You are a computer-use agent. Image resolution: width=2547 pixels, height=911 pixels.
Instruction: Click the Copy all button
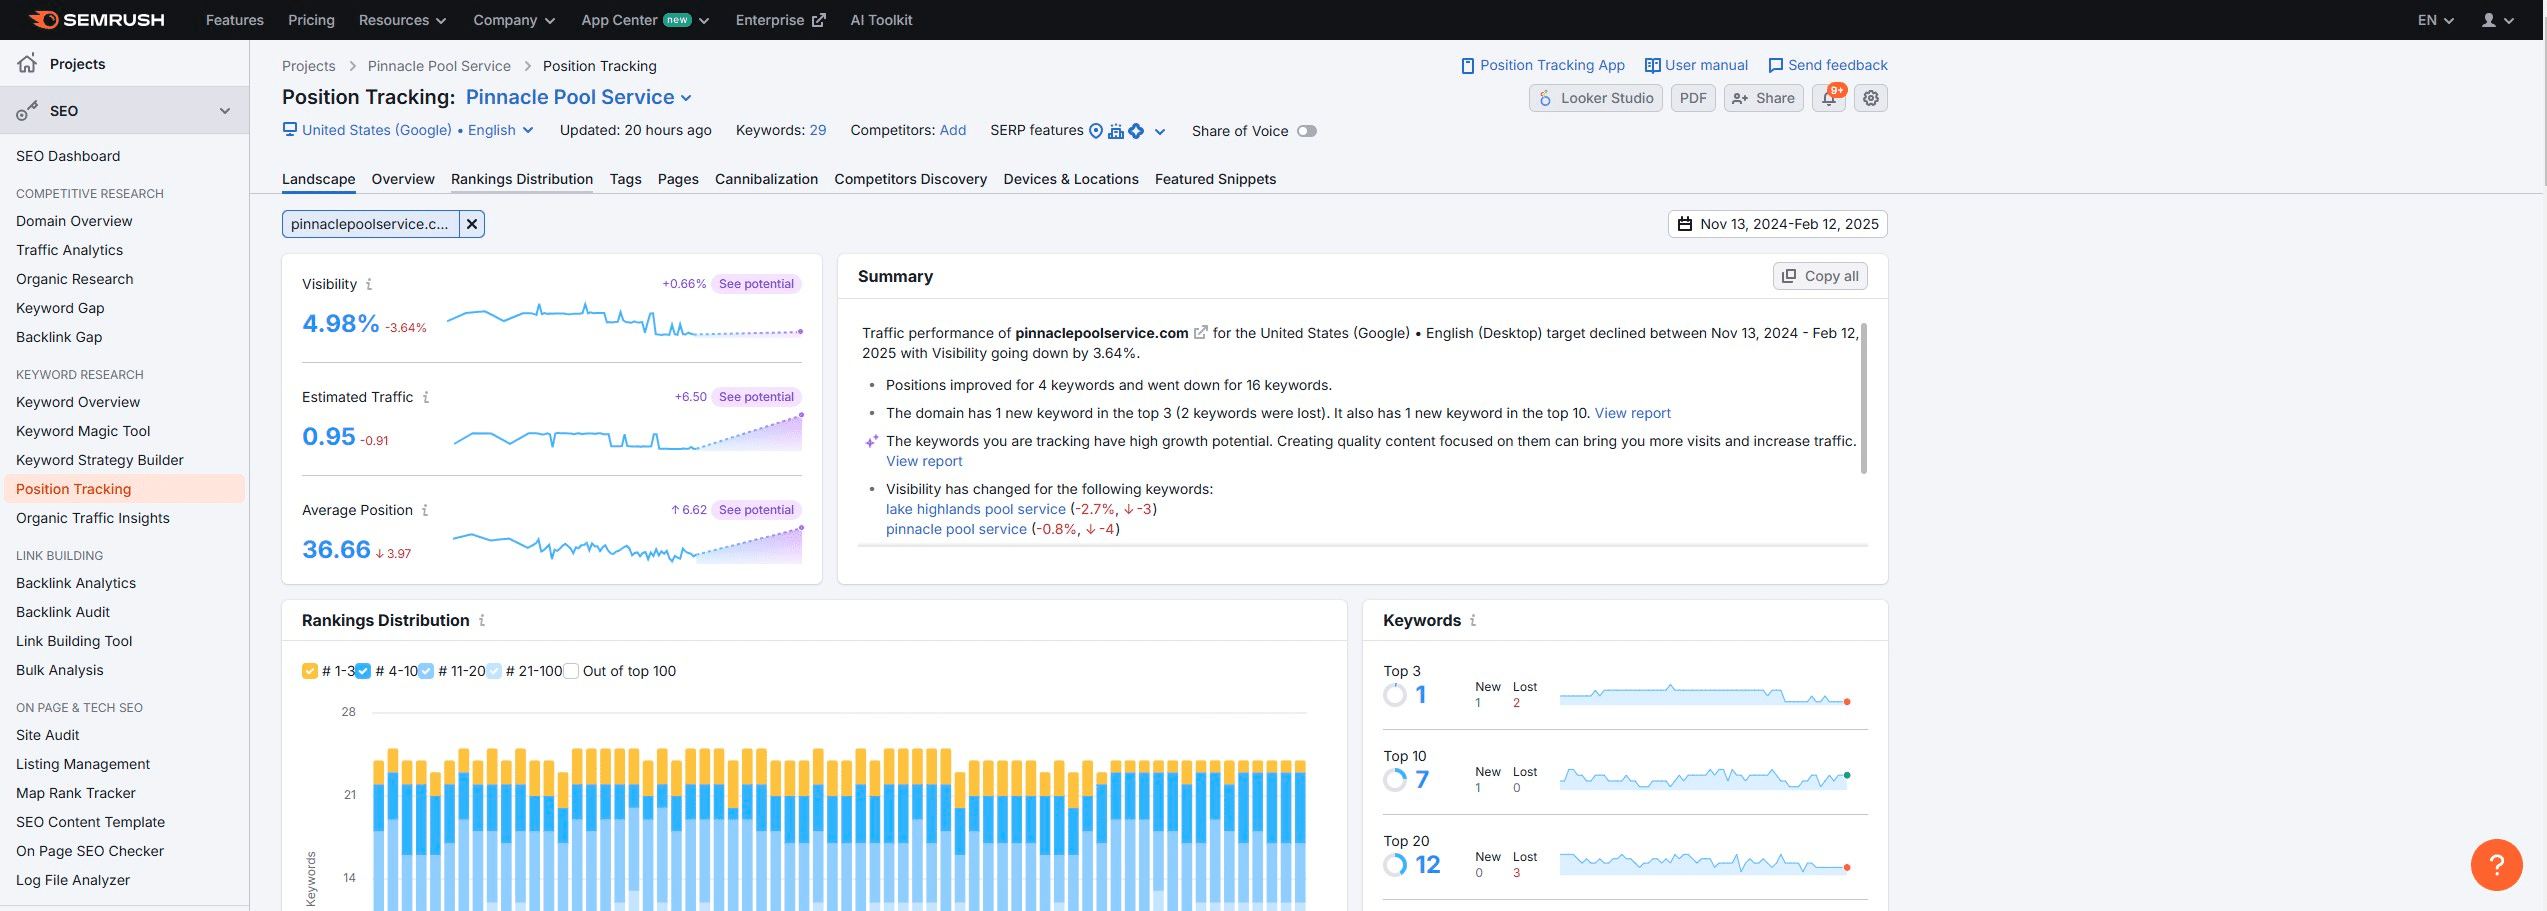(x=1820, y=276)
